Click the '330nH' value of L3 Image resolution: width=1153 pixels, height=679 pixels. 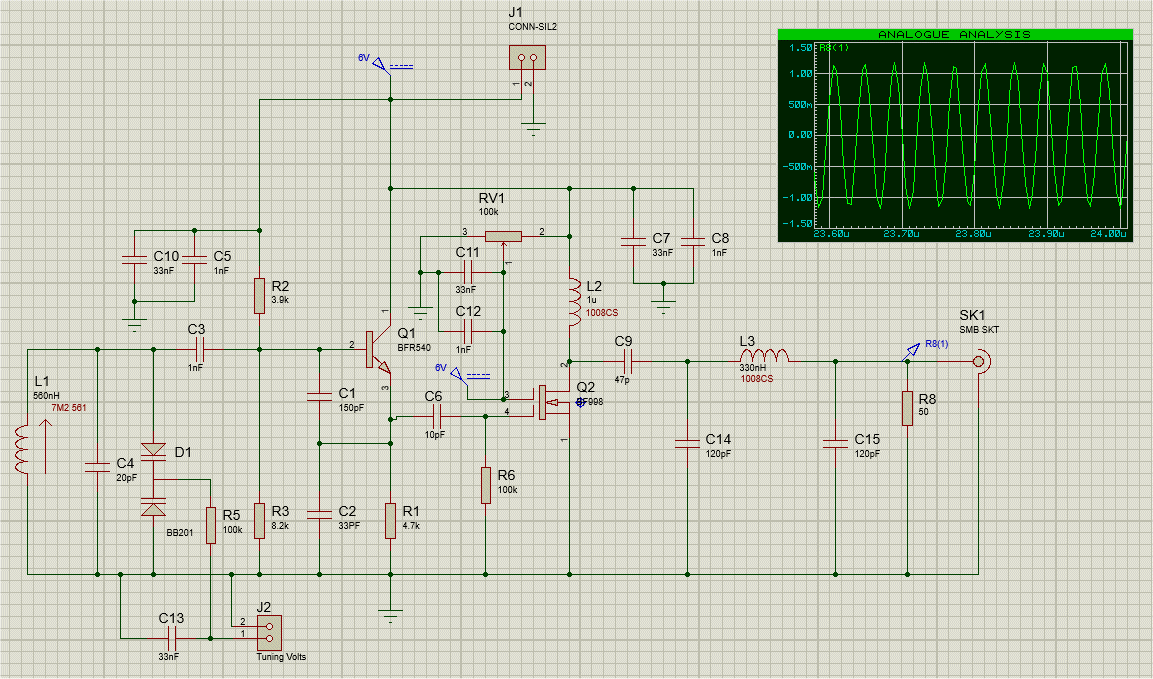point(753,368)
